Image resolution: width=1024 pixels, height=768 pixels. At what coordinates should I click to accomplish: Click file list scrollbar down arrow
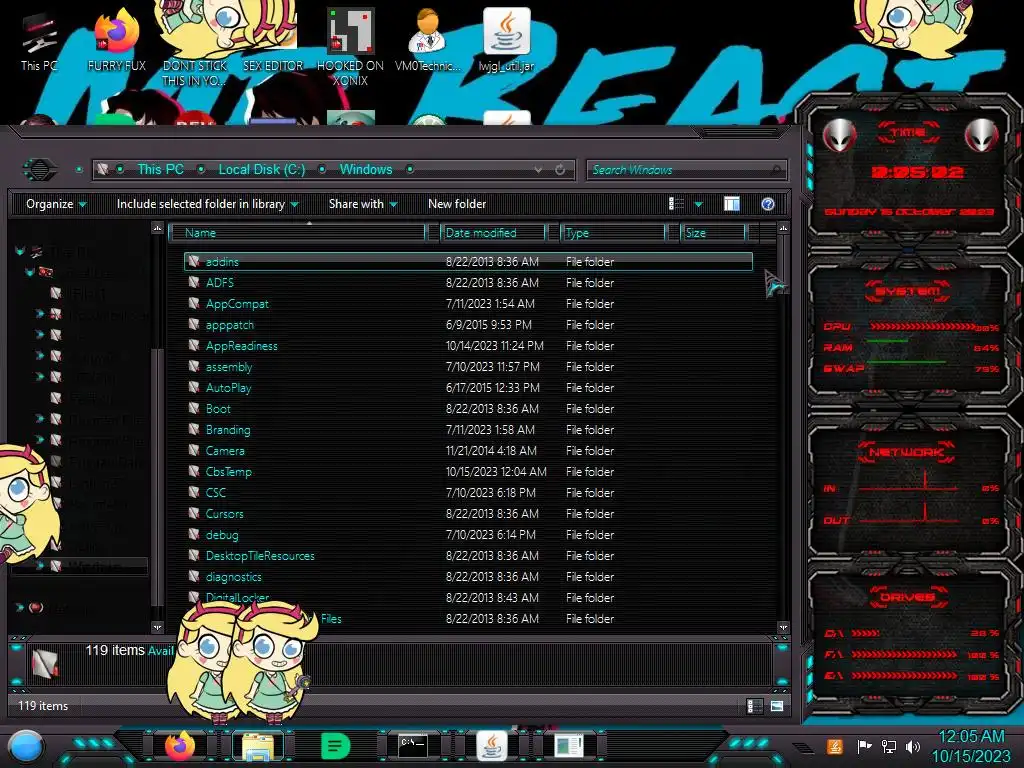tap(783, 627)
